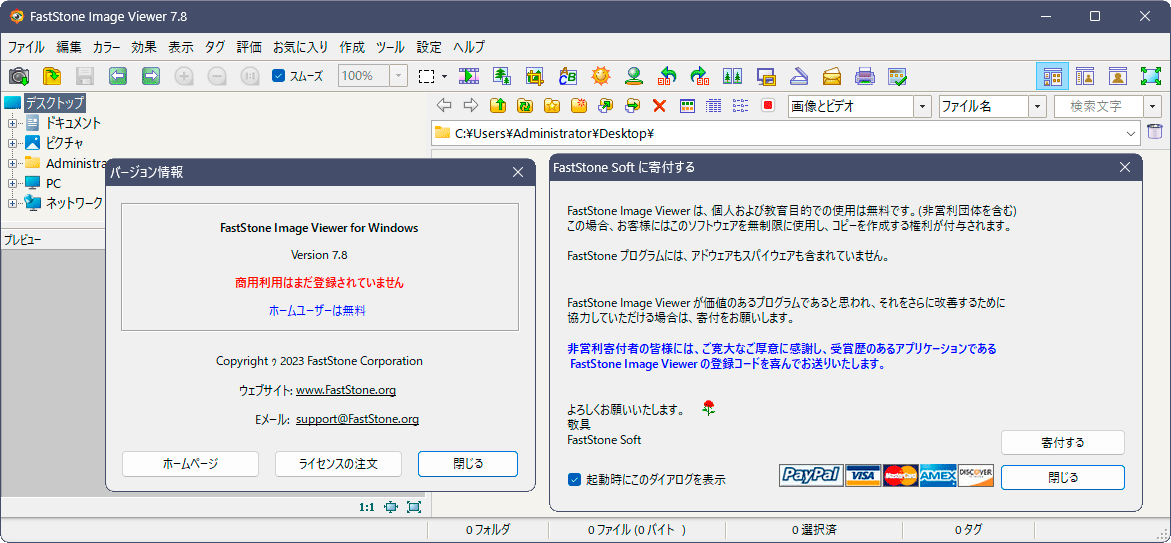1171x543 pixels.
Task: Open compare selected images tool
Action: (732, 75)
